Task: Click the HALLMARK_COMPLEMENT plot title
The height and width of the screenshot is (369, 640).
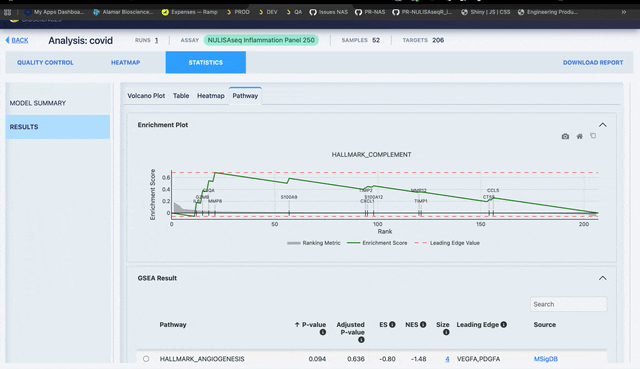Action: click(x=371, y=155)
